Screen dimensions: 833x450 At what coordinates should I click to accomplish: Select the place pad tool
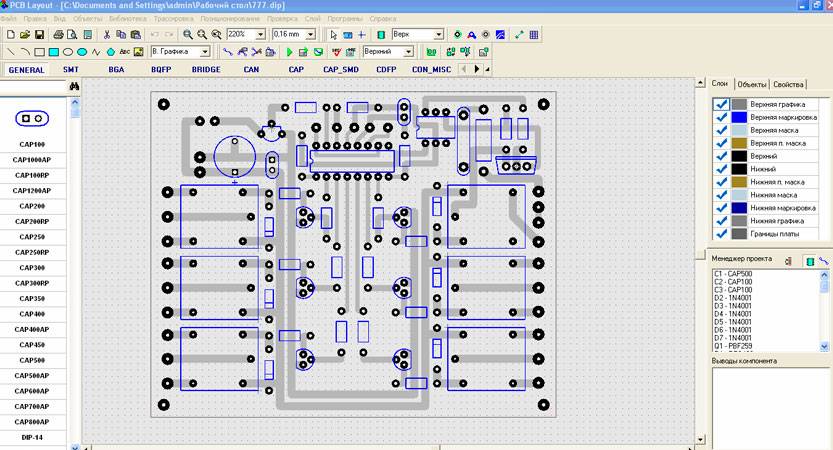457,35
